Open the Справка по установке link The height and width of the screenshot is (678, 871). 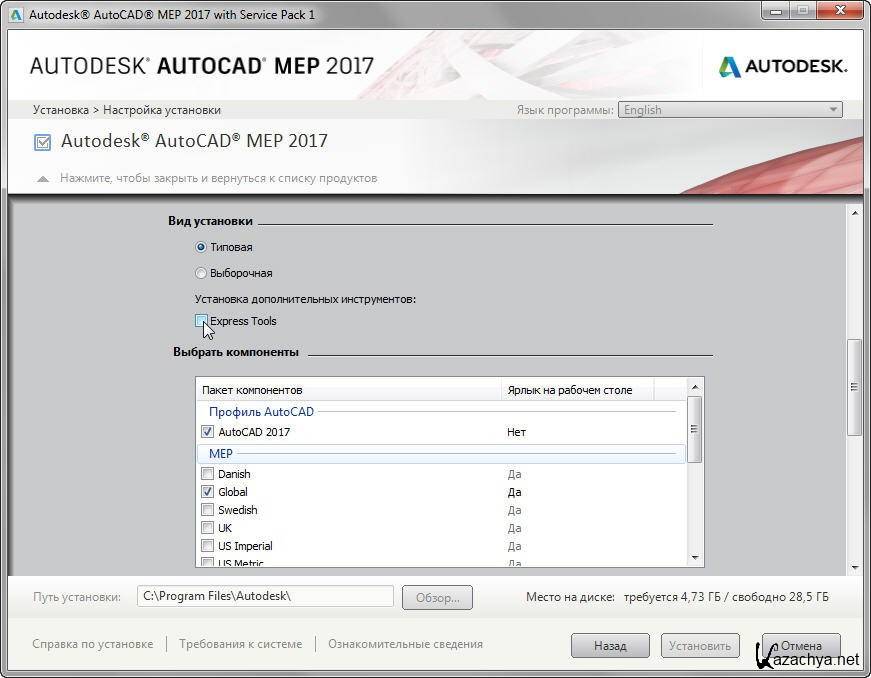point(93,644)
